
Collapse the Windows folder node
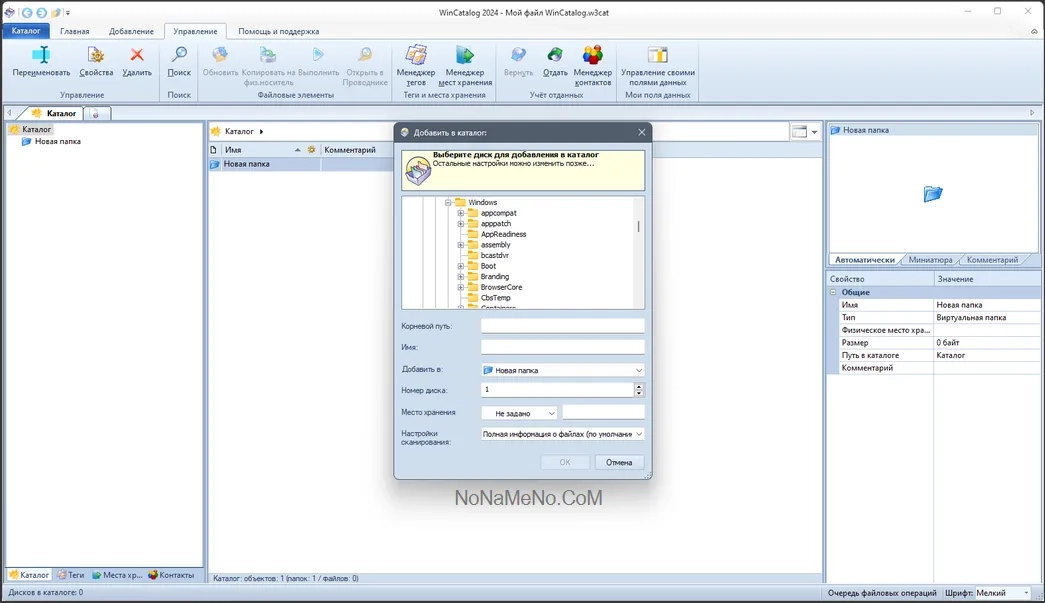pyautogui.click(x=449, y=203)
